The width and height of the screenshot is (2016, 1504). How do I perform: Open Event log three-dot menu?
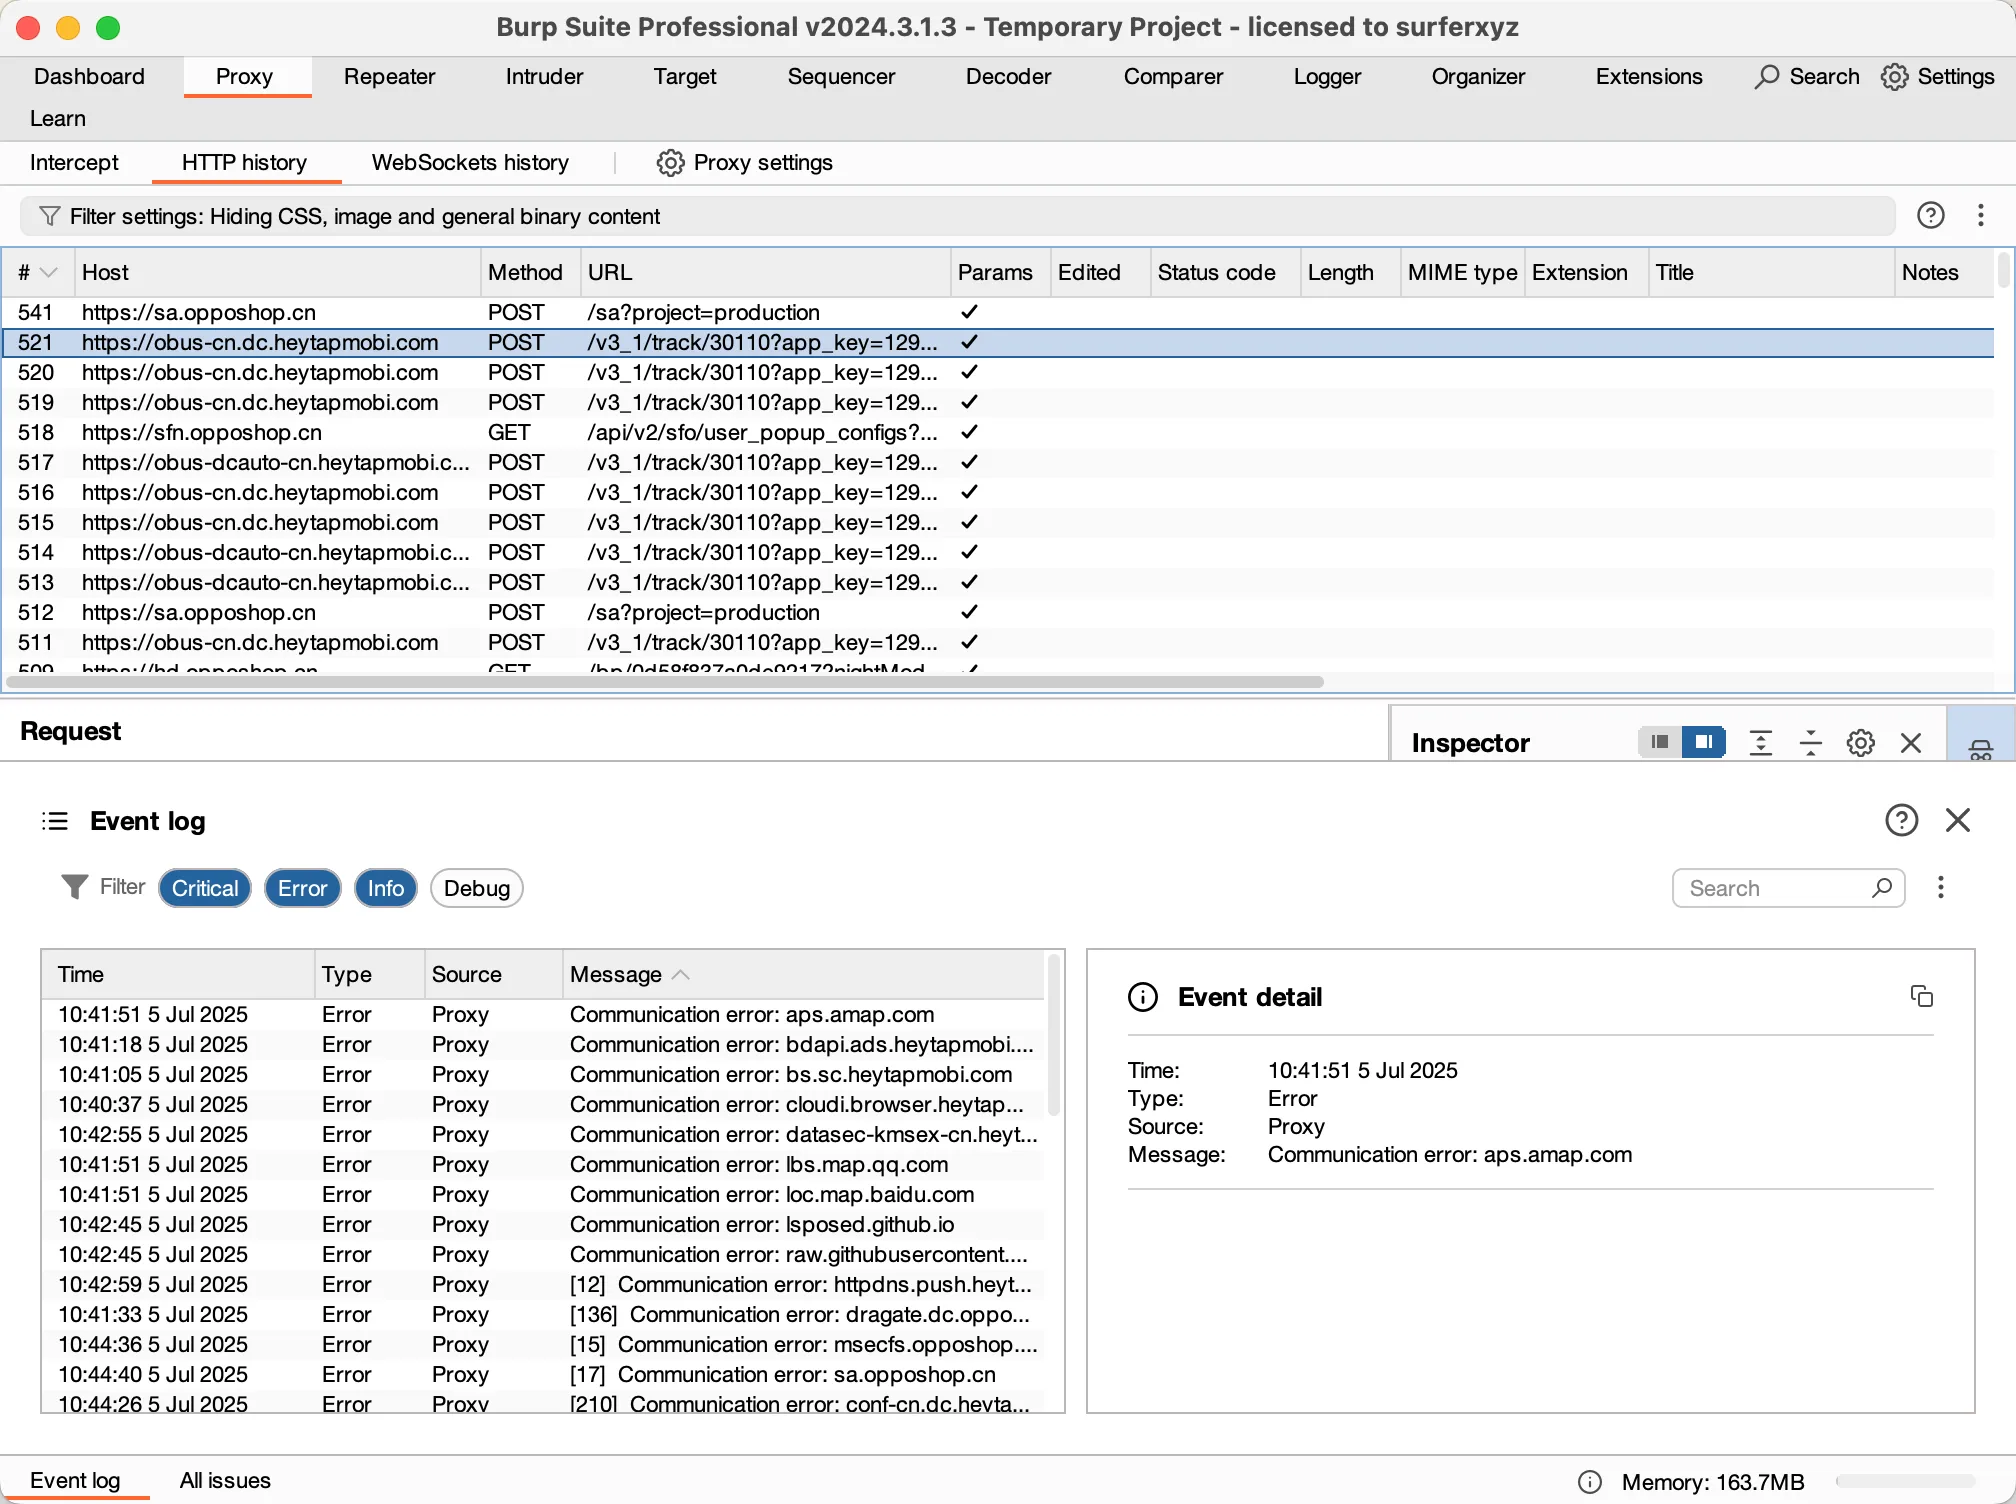click(1941, 887)
